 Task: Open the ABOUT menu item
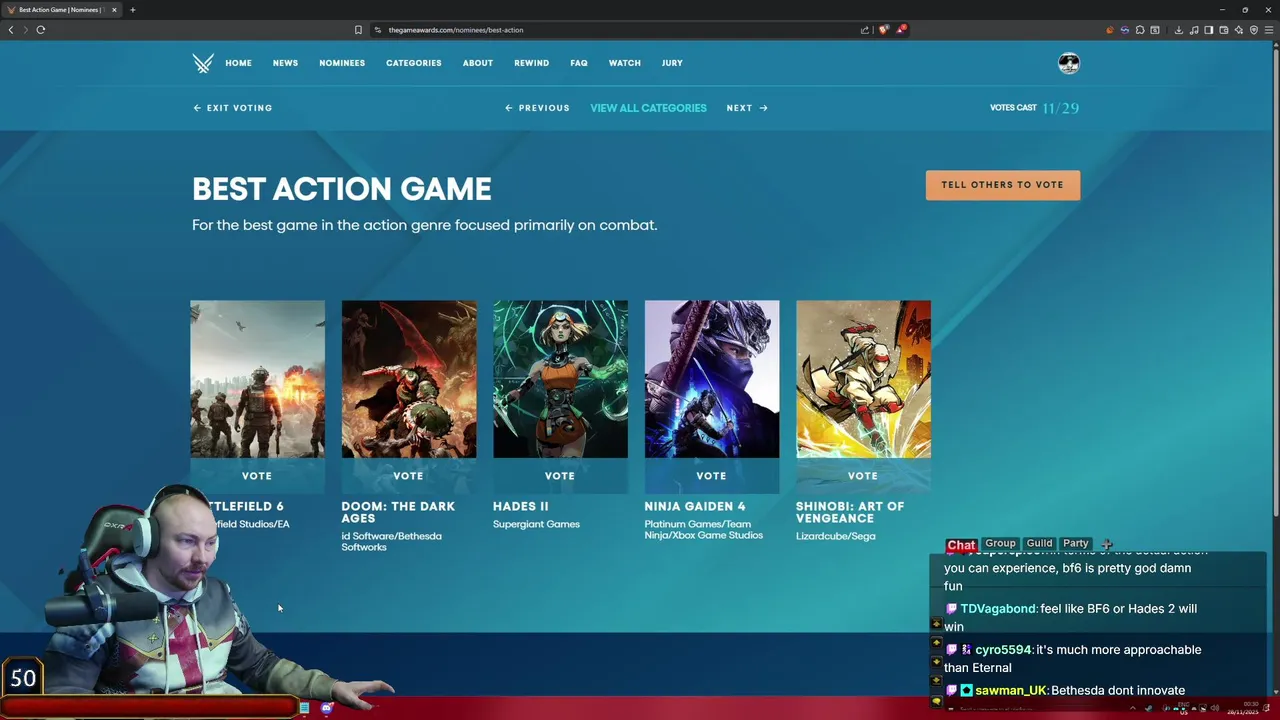[478, 63]
